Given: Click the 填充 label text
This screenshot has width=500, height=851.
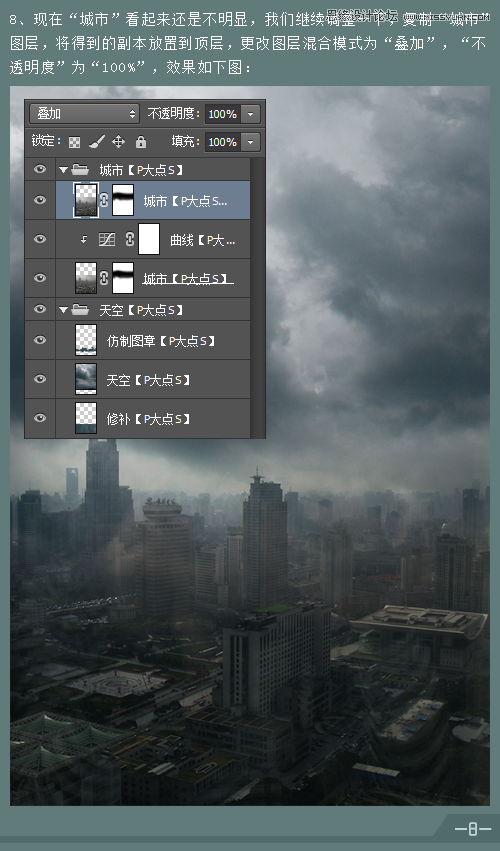Looking at the screenshot, I should pyautogui.click(x=185, y=142).
